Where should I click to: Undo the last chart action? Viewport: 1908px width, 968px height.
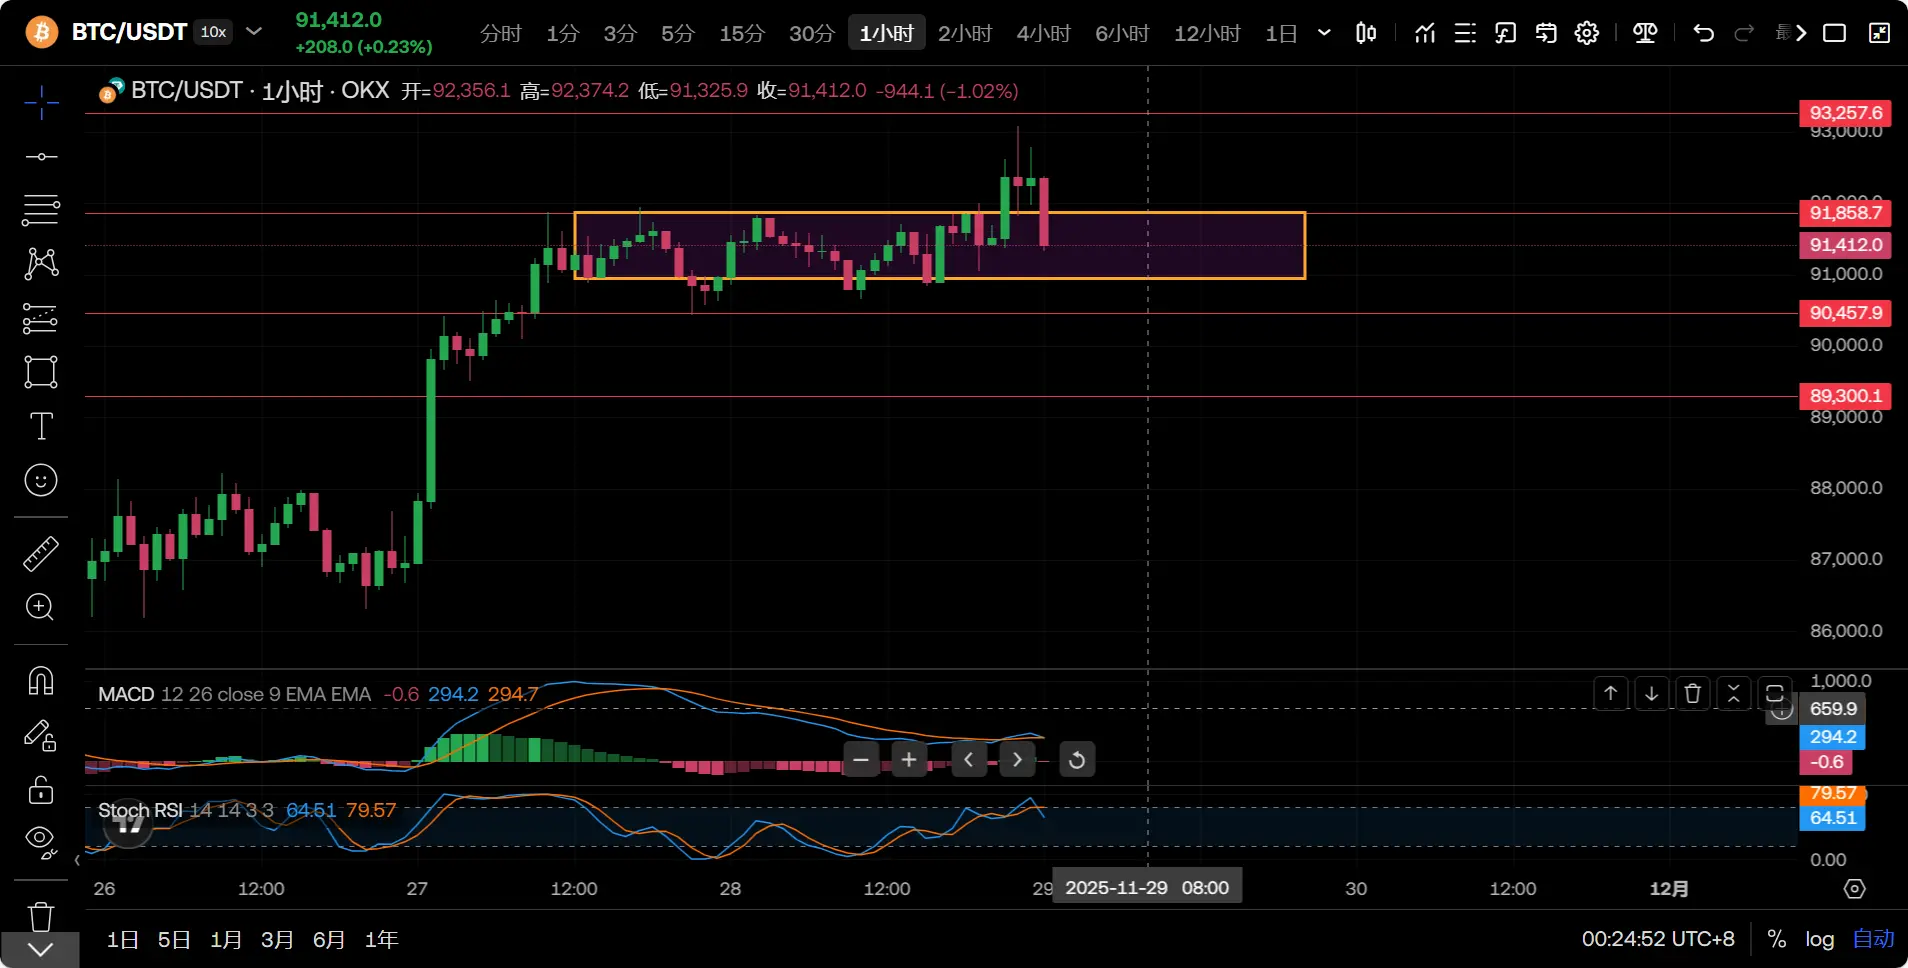(x=1704, y=33)
